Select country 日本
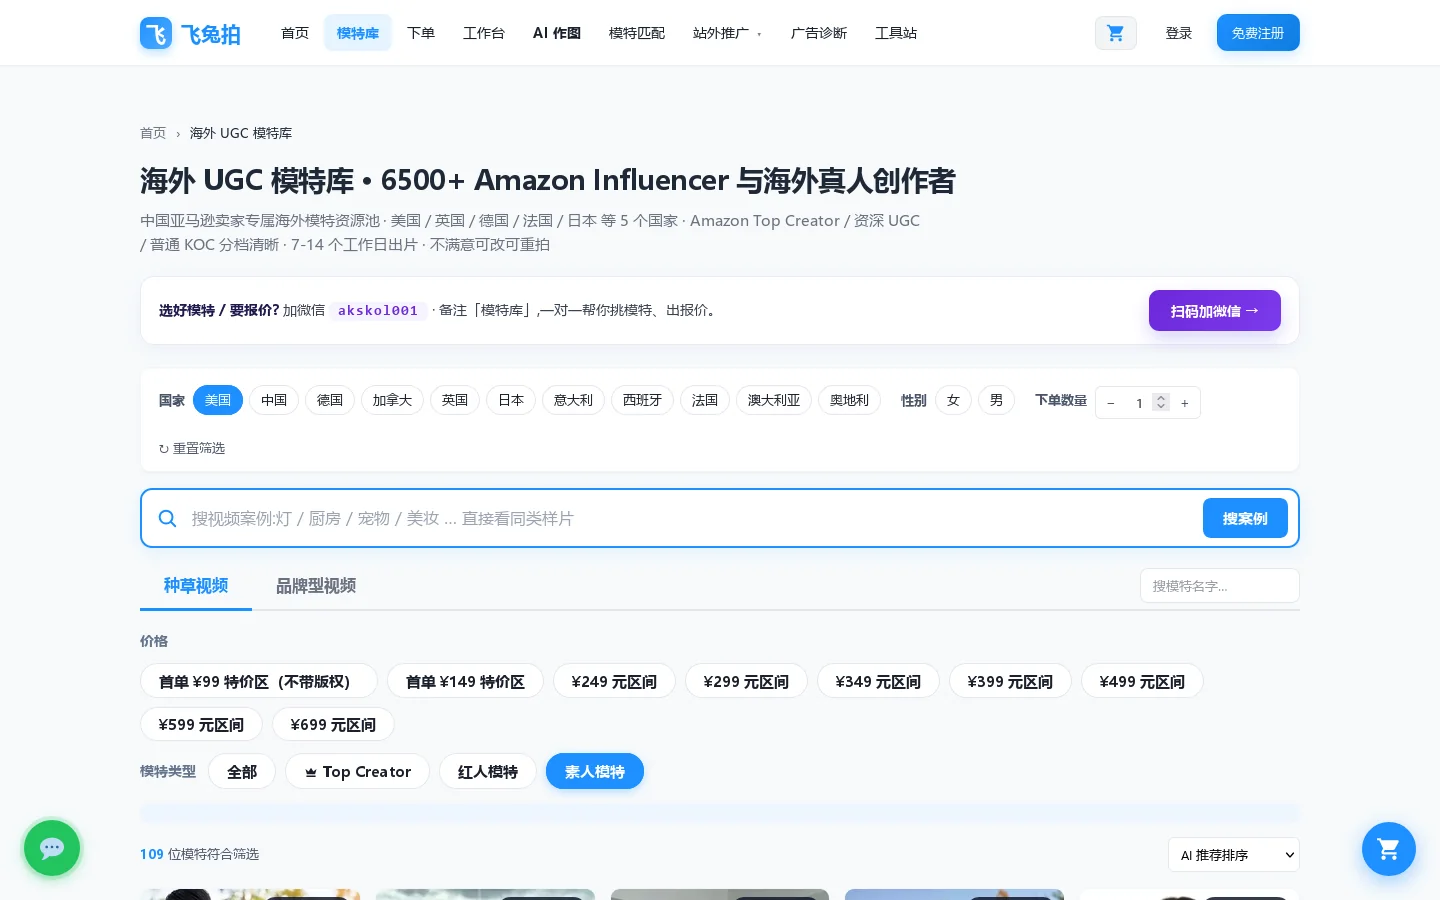The height and width of the screenshot is (900, 1440). pos(511,400)
